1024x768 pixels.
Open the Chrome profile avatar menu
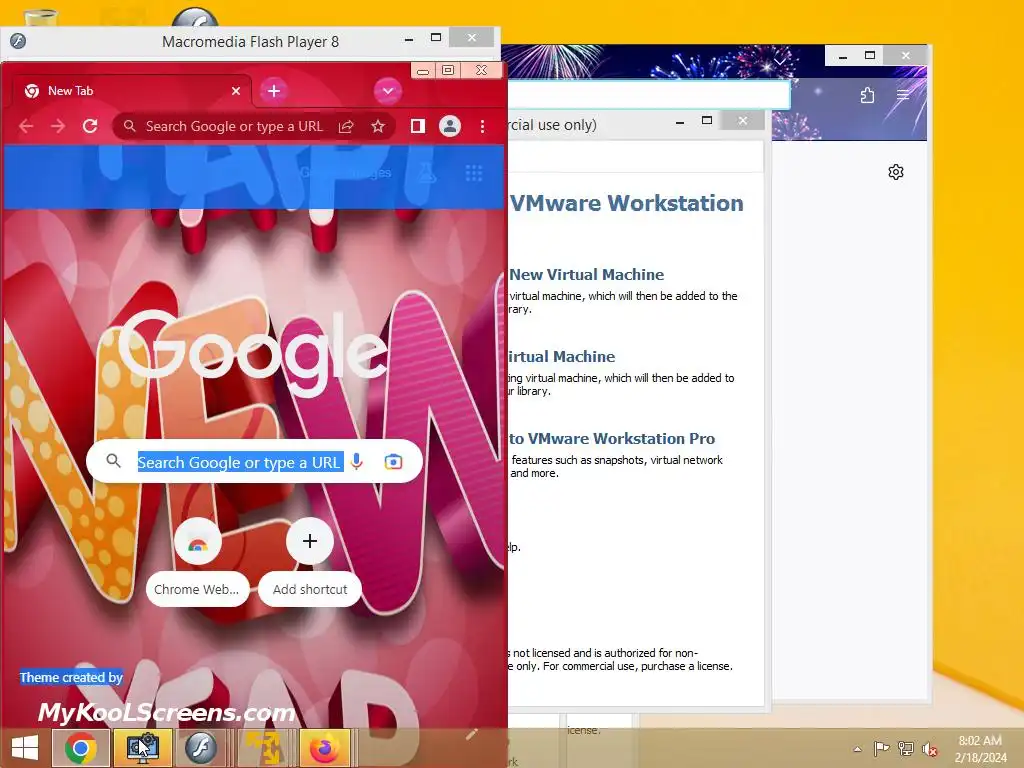pyautogui.click(x=450, y=126)
